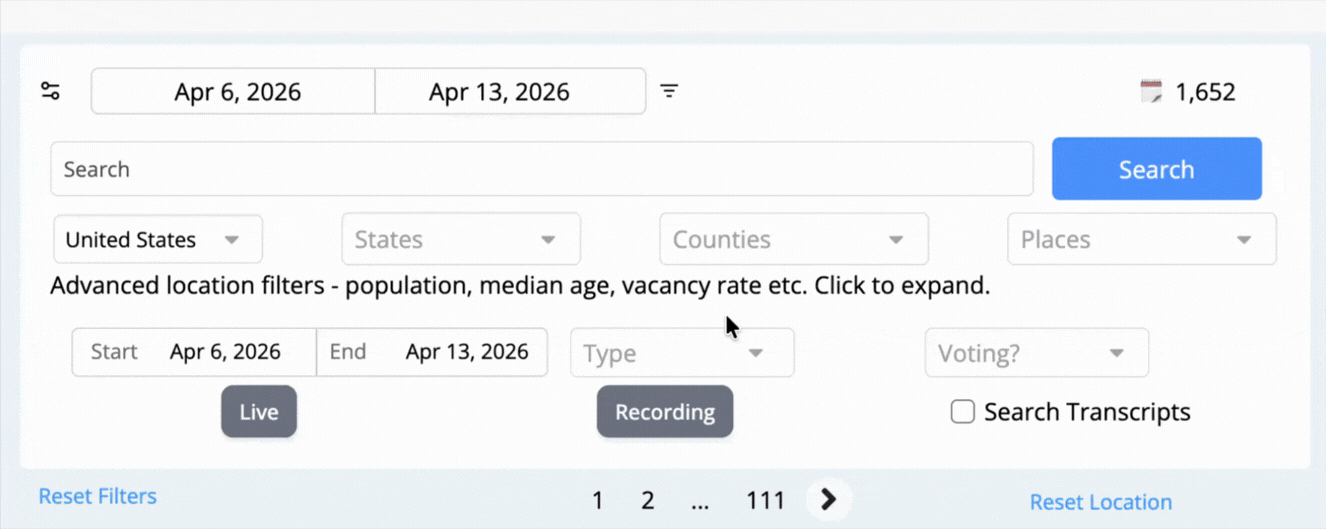Open the Voting? dropdown

1036,353
